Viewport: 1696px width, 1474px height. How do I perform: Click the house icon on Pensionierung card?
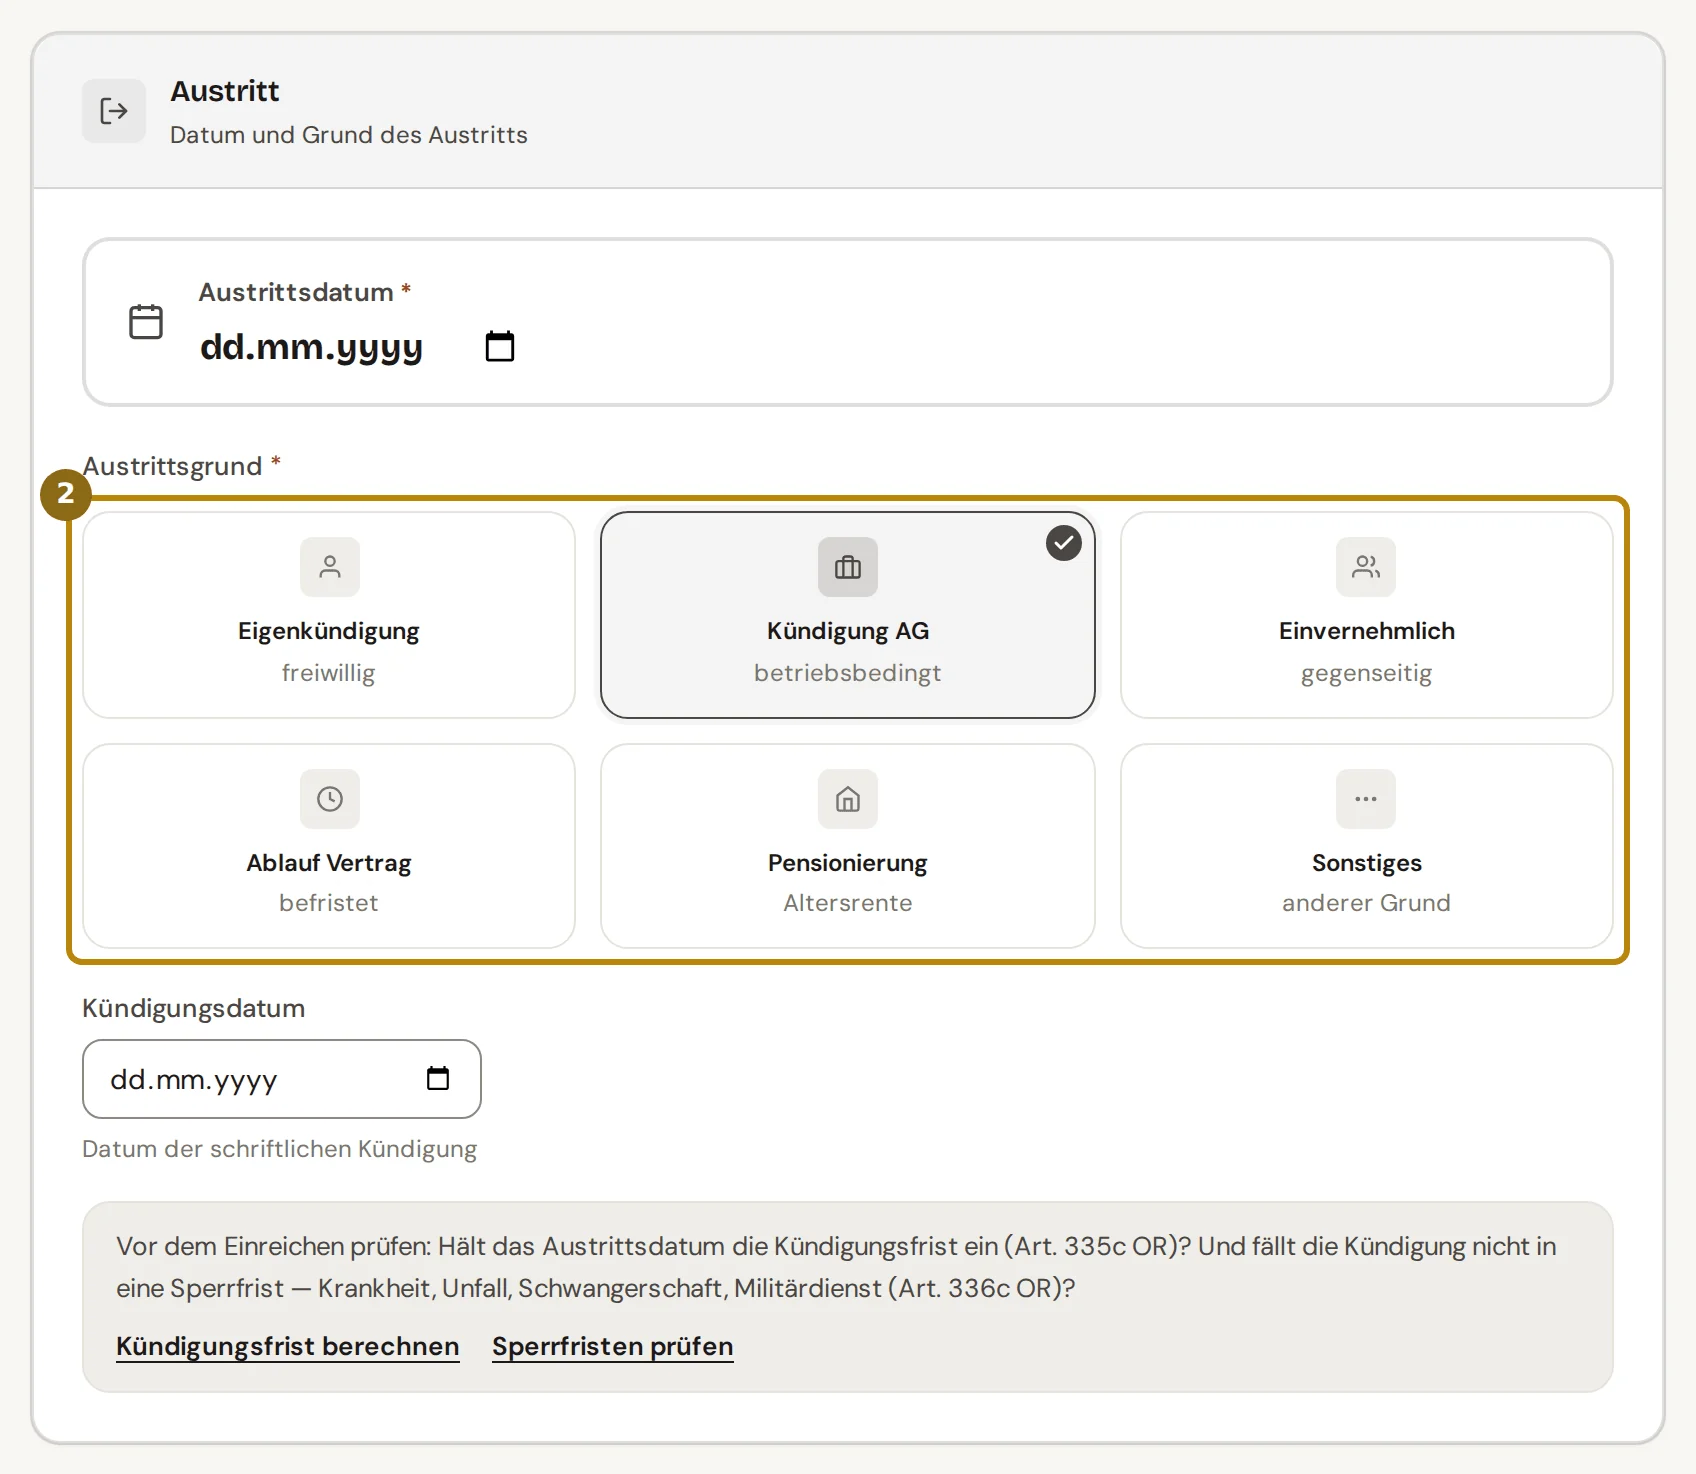(x=848, y=799)
